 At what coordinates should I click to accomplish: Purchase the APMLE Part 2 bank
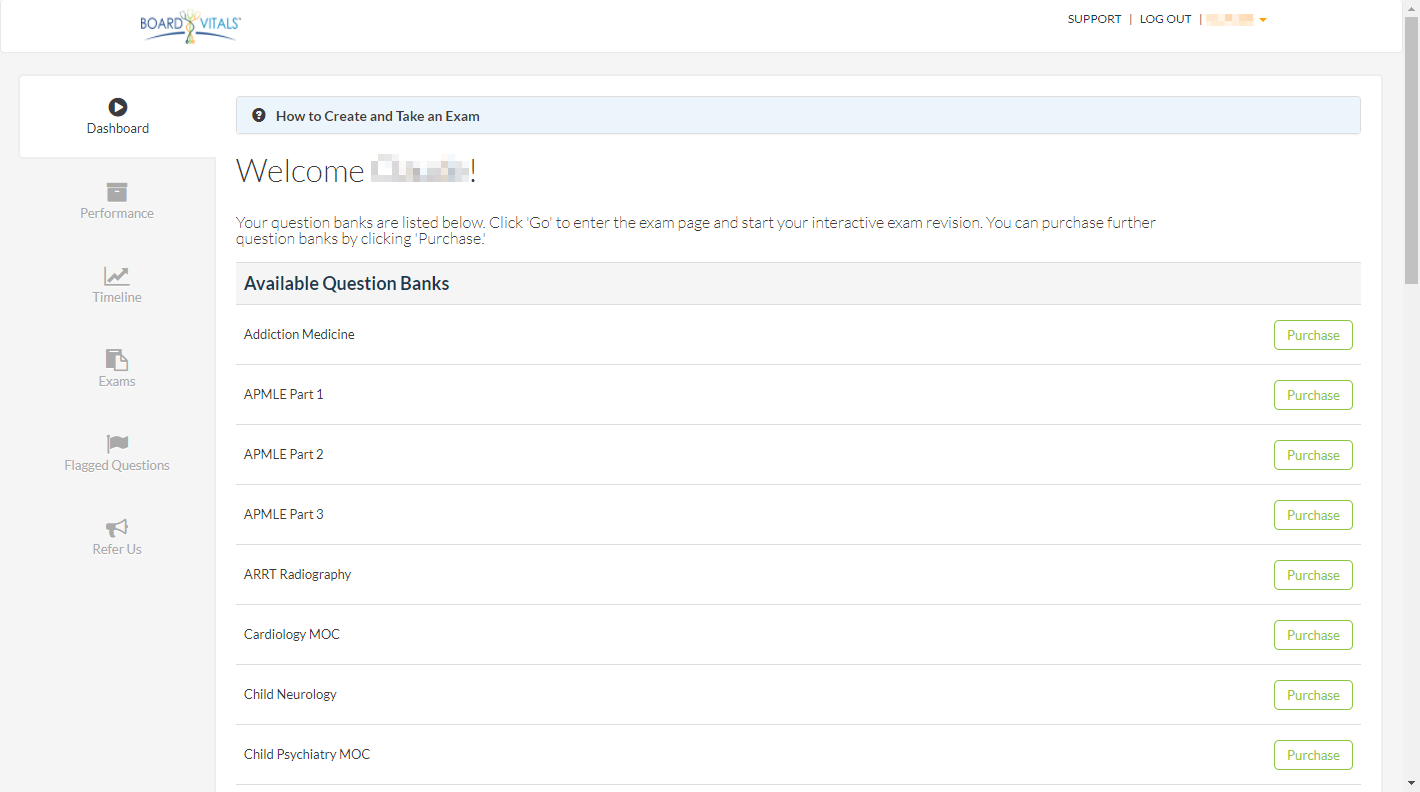pos(1313,455)
